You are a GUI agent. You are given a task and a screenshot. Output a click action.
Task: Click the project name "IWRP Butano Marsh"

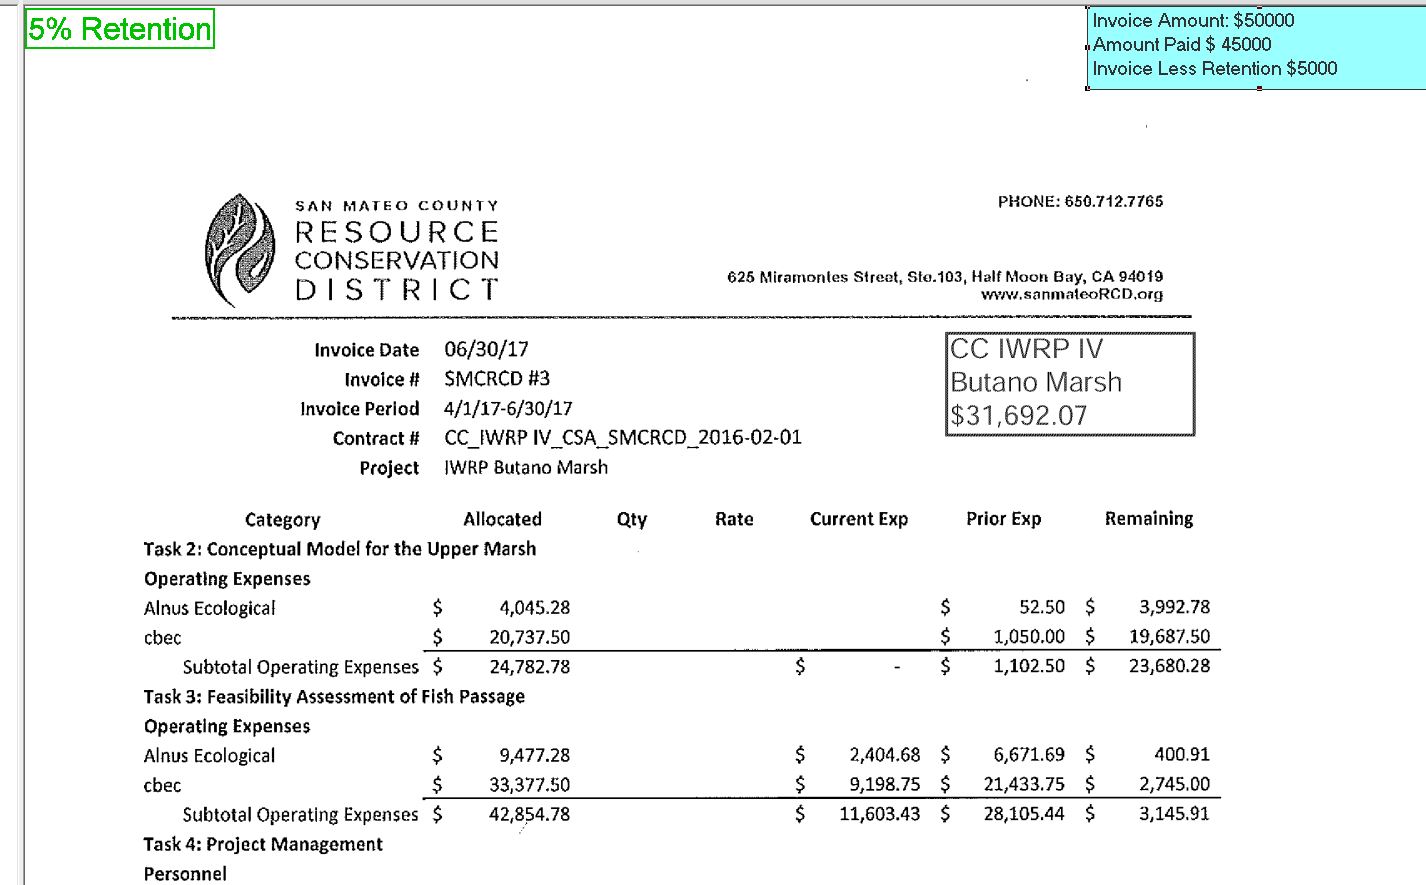click(x=526, y=468)
